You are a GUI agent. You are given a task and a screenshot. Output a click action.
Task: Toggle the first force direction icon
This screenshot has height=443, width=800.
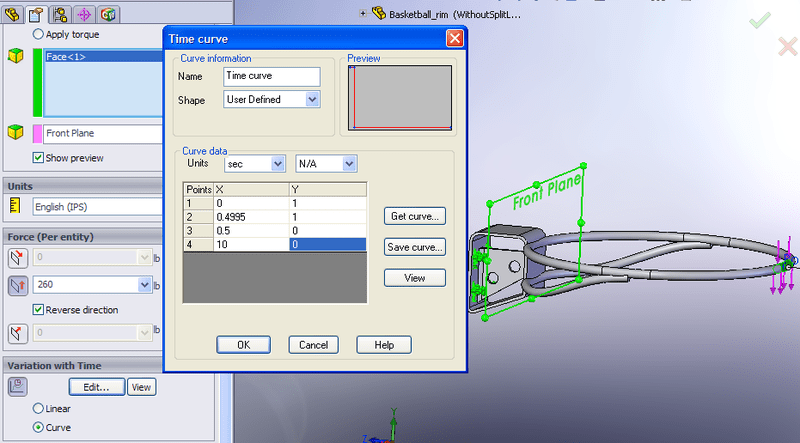click(x=15, y=257)
